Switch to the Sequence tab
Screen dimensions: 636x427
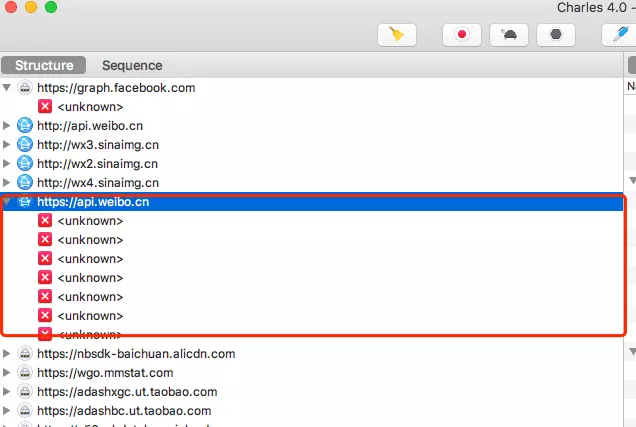point(132,65)
